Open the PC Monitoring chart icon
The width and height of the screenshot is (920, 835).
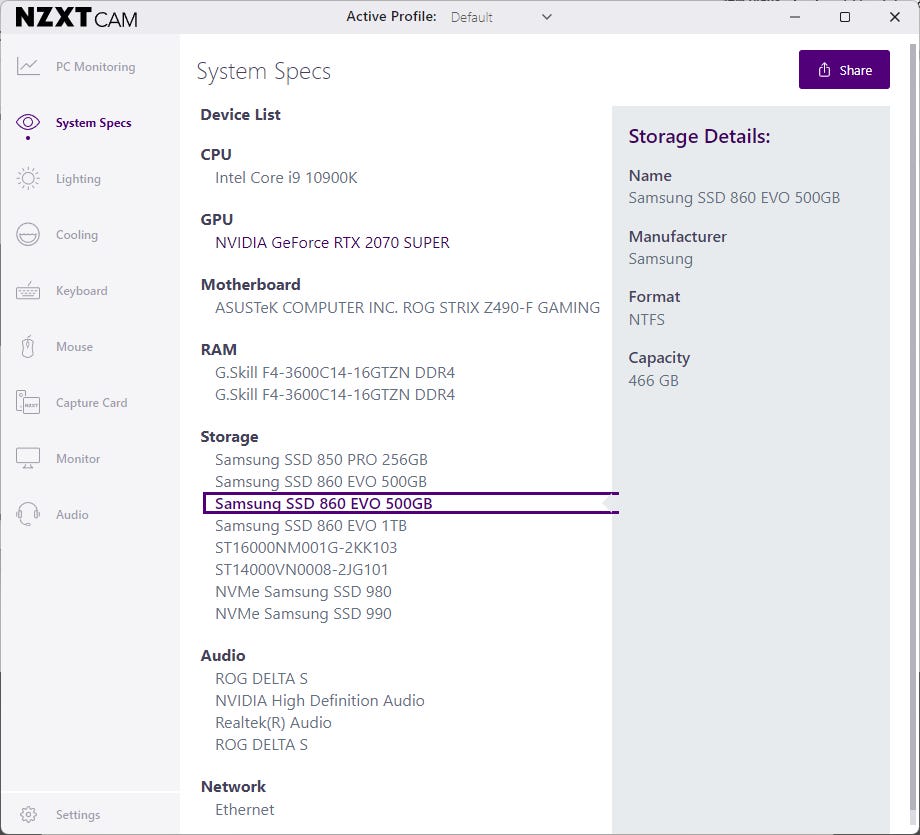click(28, 67)
